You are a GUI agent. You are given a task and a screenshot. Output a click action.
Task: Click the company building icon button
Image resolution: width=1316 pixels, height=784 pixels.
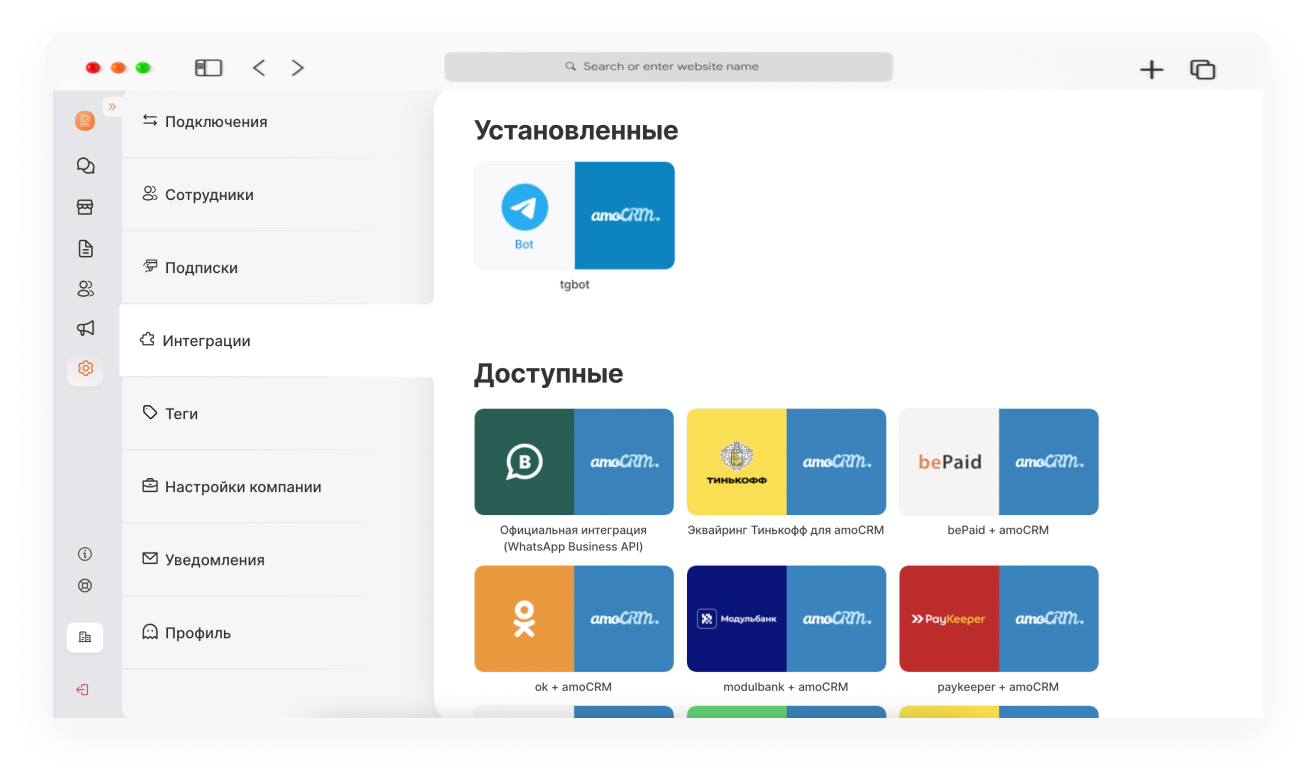tap(85, 638)
